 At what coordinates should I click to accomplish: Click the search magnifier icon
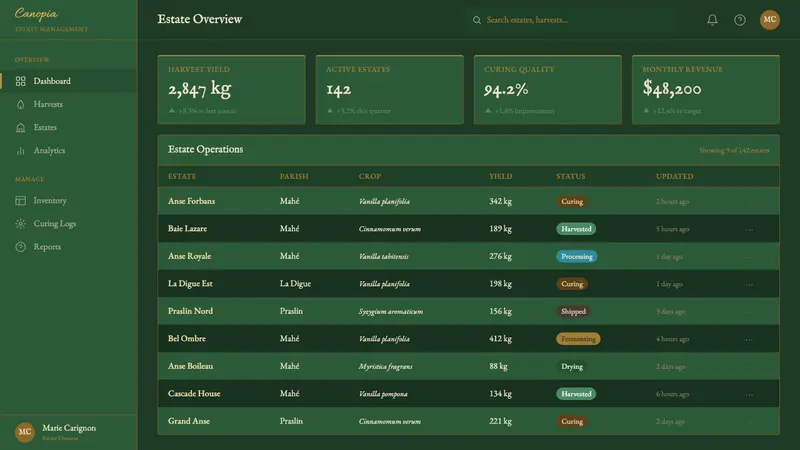[x=477, y=20]
